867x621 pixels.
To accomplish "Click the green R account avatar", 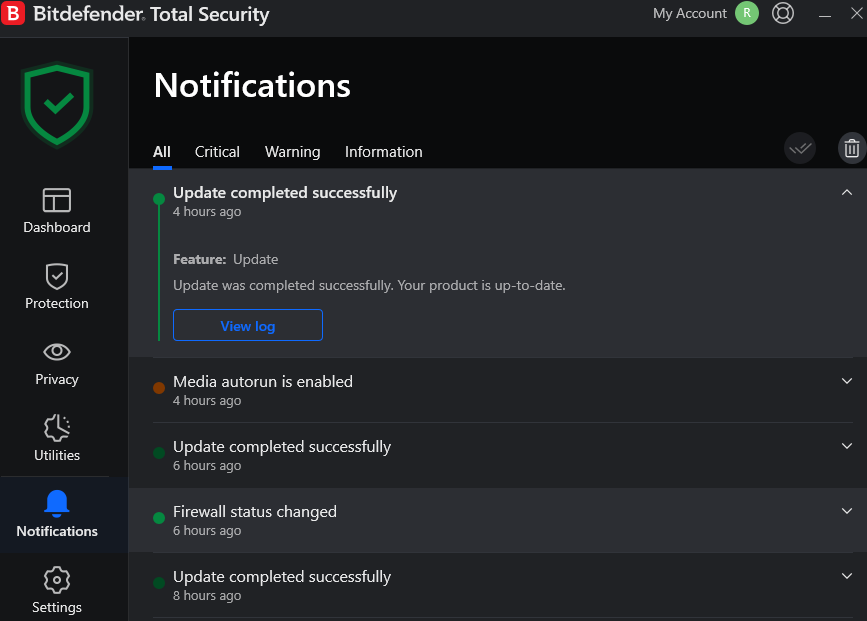I will [746, 13].
